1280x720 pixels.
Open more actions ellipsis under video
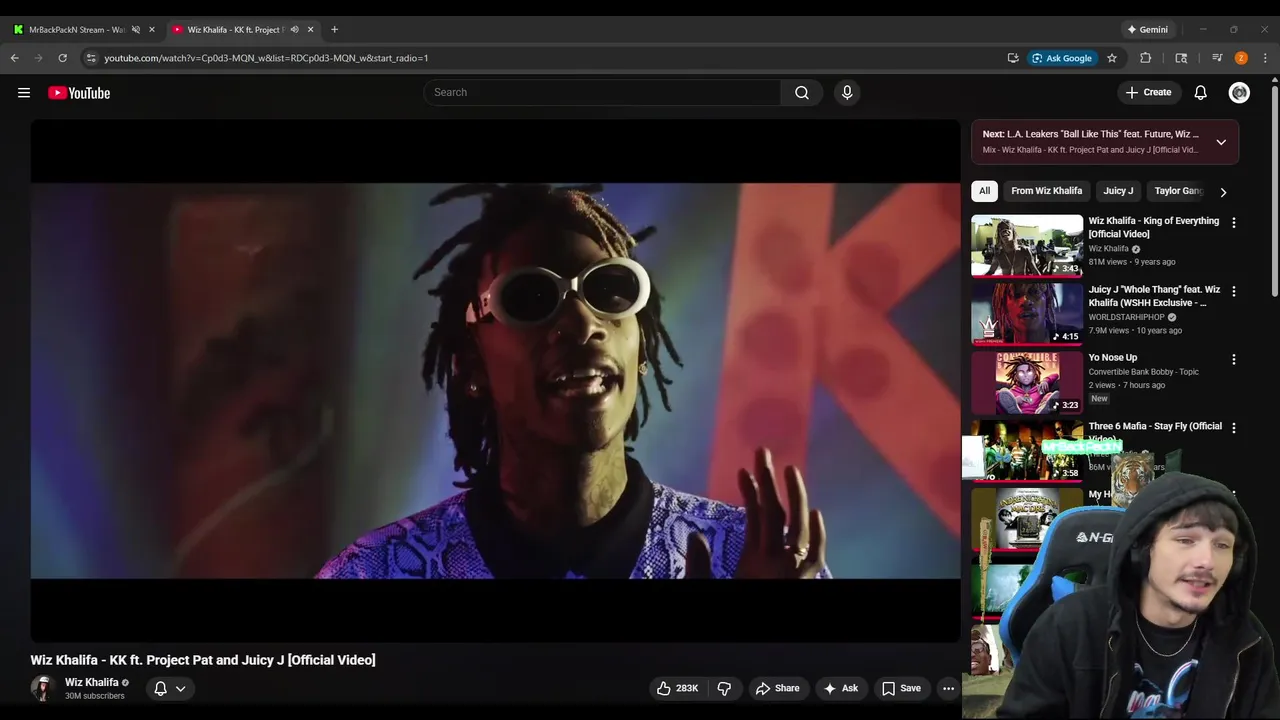[x=948, y=688]
